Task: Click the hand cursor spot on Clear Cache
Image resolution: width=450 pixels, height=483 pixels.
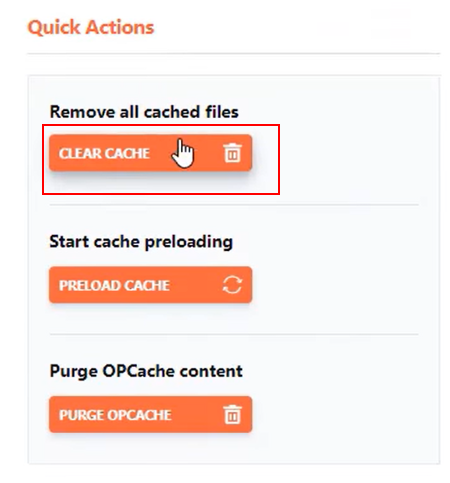Action: pos(182,154)
